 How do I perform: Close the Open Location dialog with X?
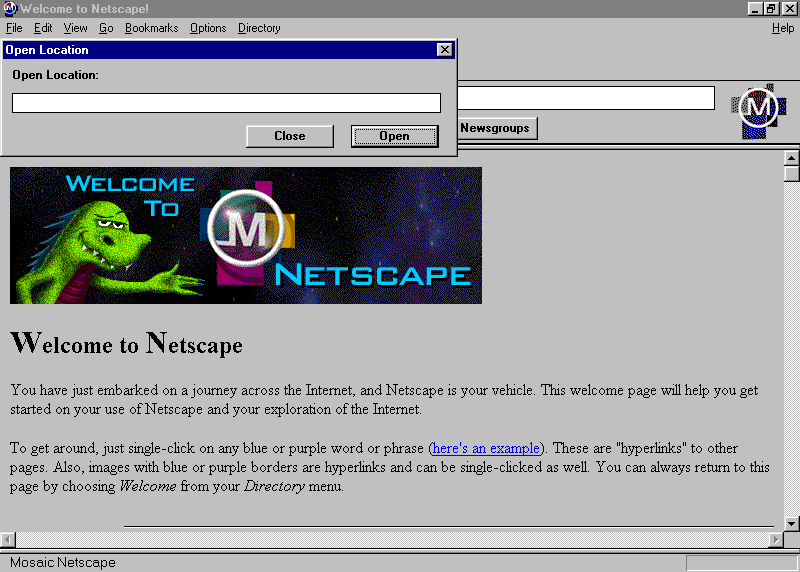(445, 49)
